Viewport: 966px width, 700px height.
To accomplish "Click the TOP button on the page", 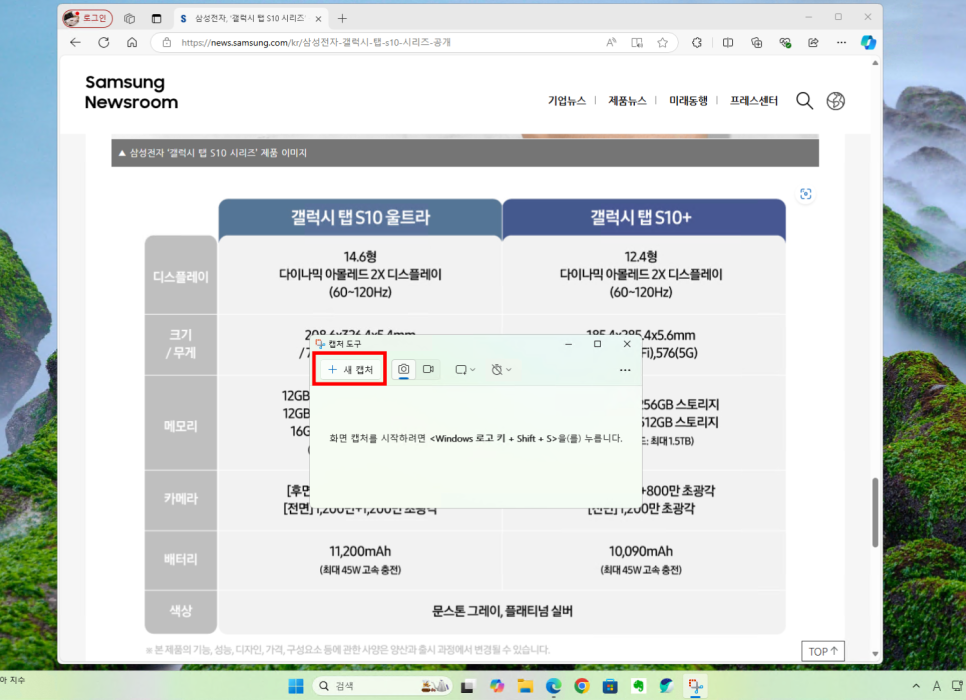I will [823, 651].
